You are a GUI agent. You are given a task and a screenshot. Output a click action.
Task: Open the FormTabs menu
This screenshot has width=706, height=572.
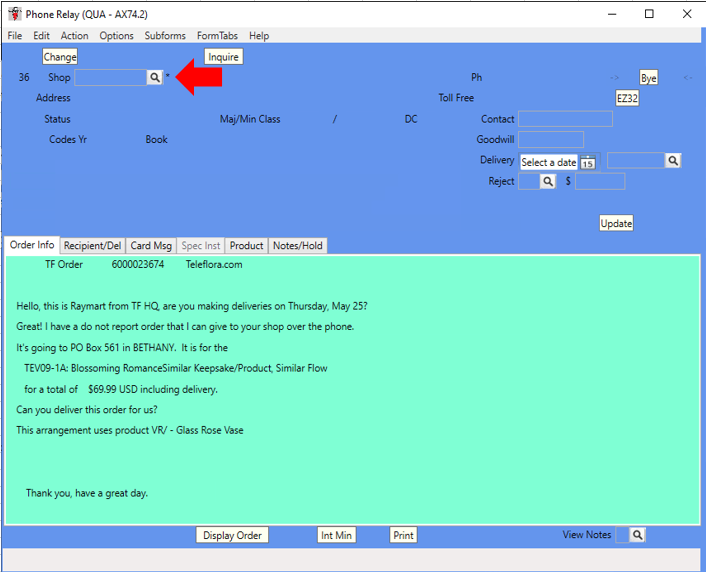pos(217,36)
